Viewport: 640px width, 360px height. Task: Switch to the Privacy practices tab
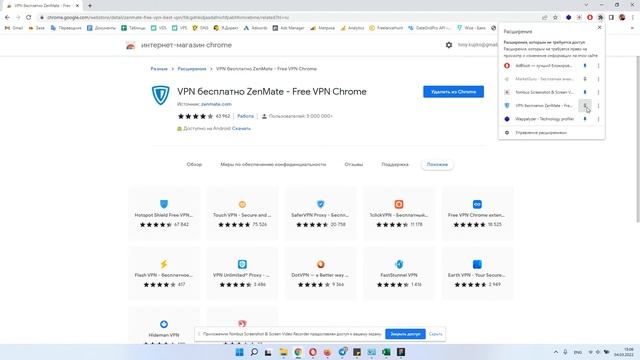(x=273, y=164)
